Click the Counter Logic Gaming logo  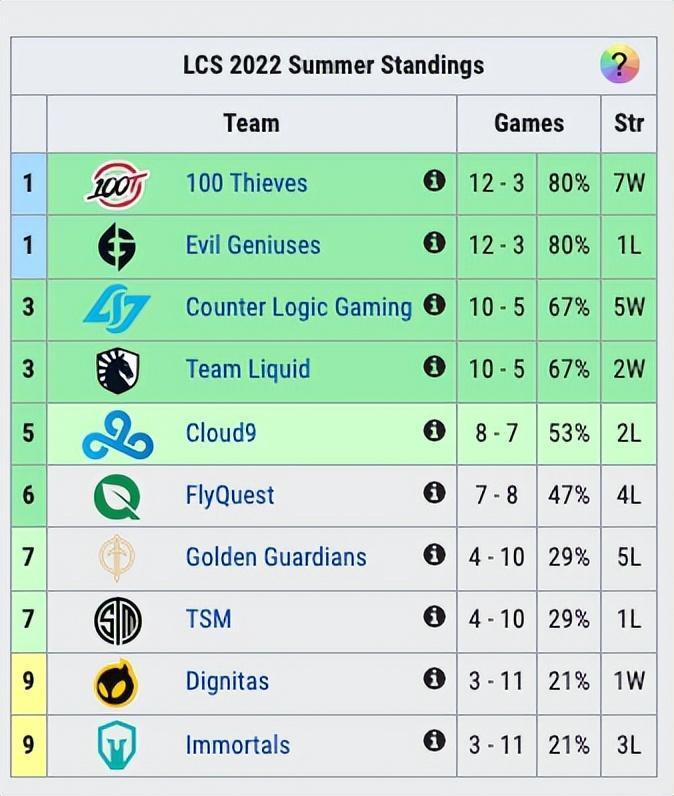click(117, 308)
